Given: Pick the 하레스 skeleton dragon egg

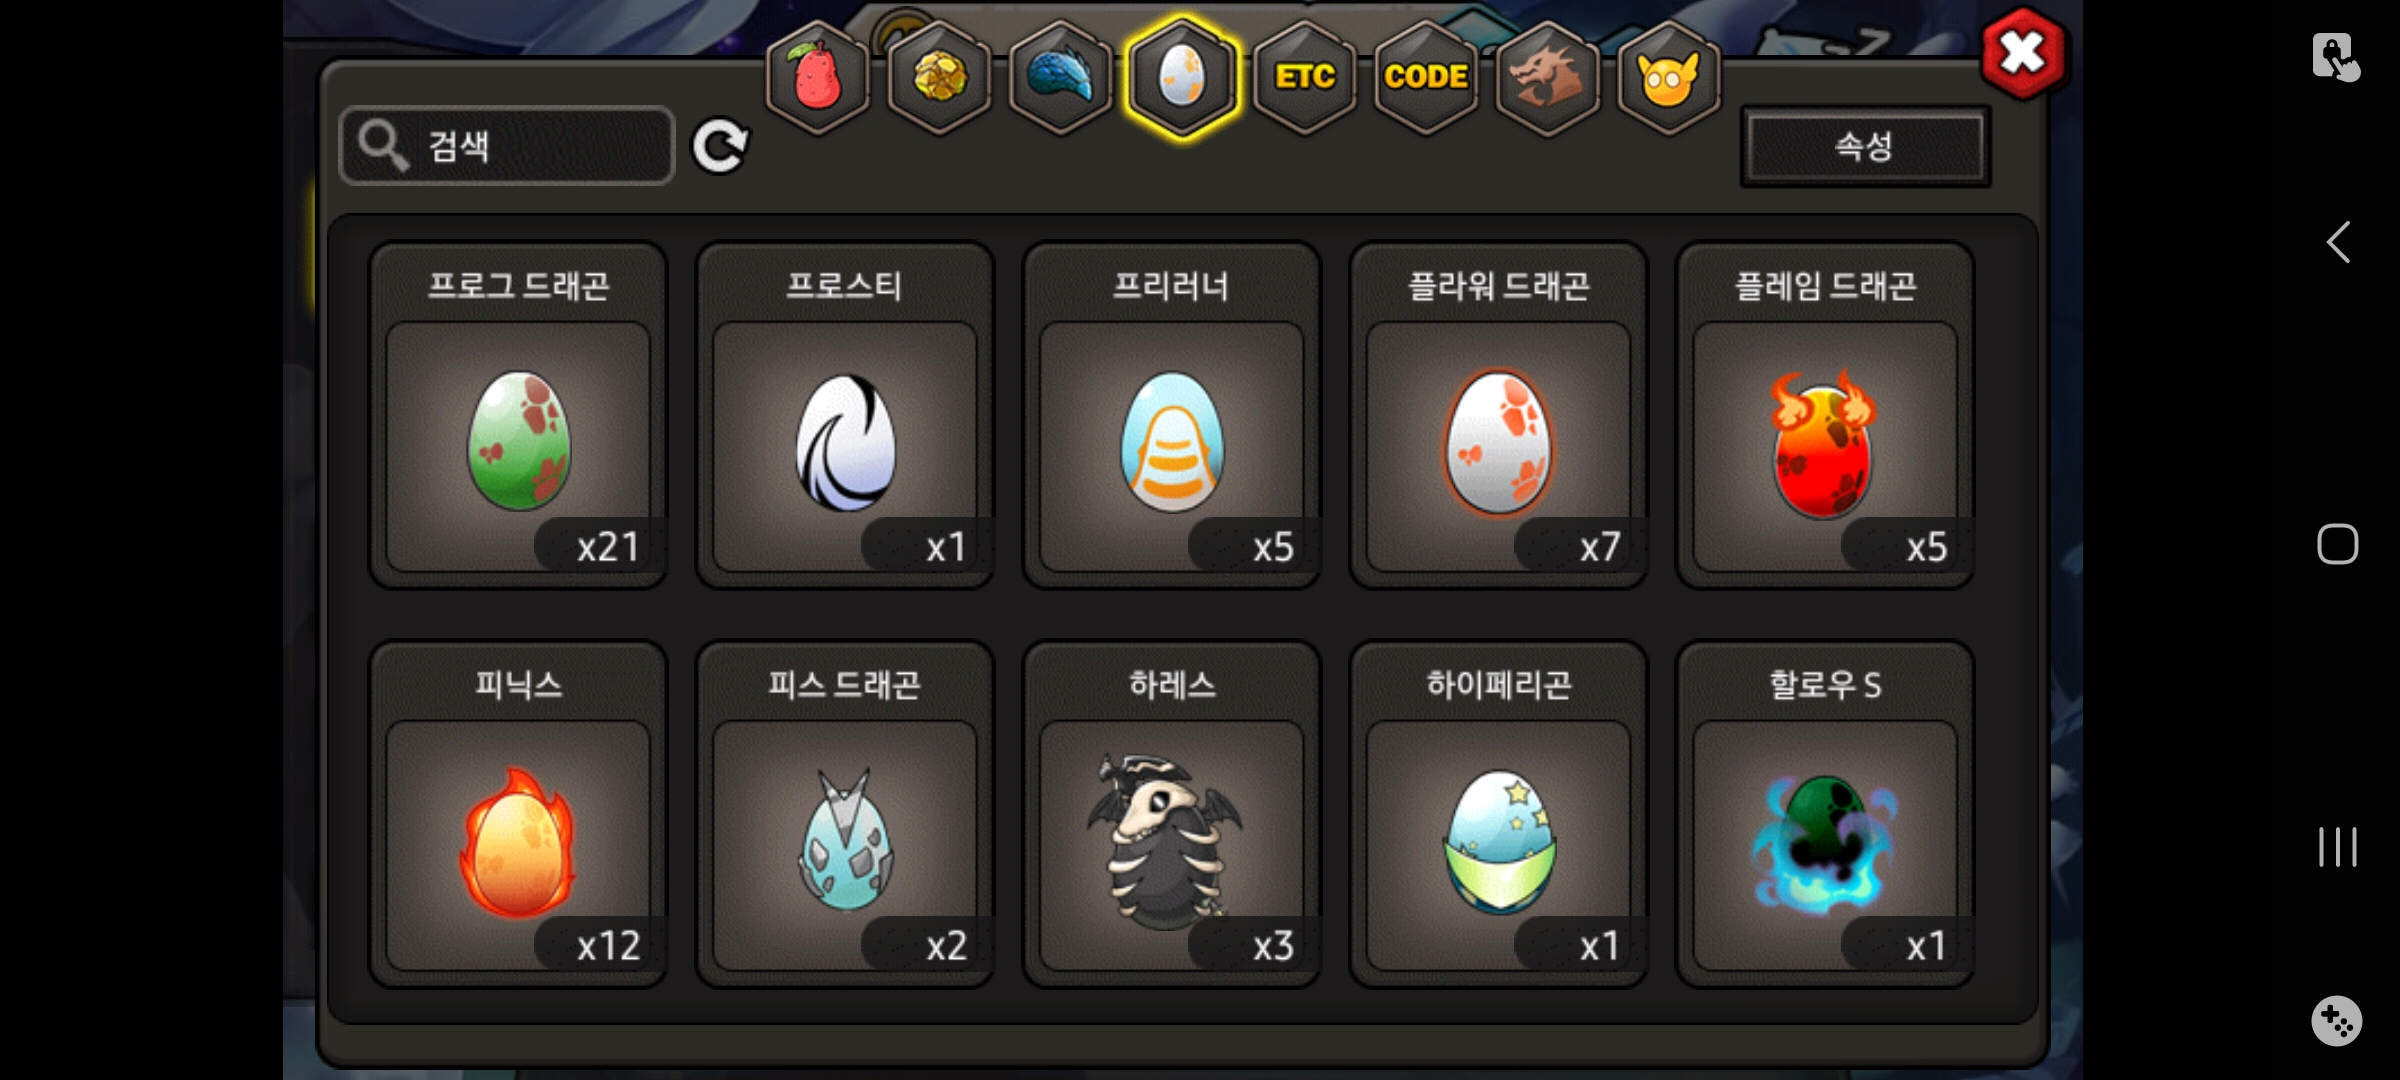Looking at the screenshot, I should [1171, 814].
